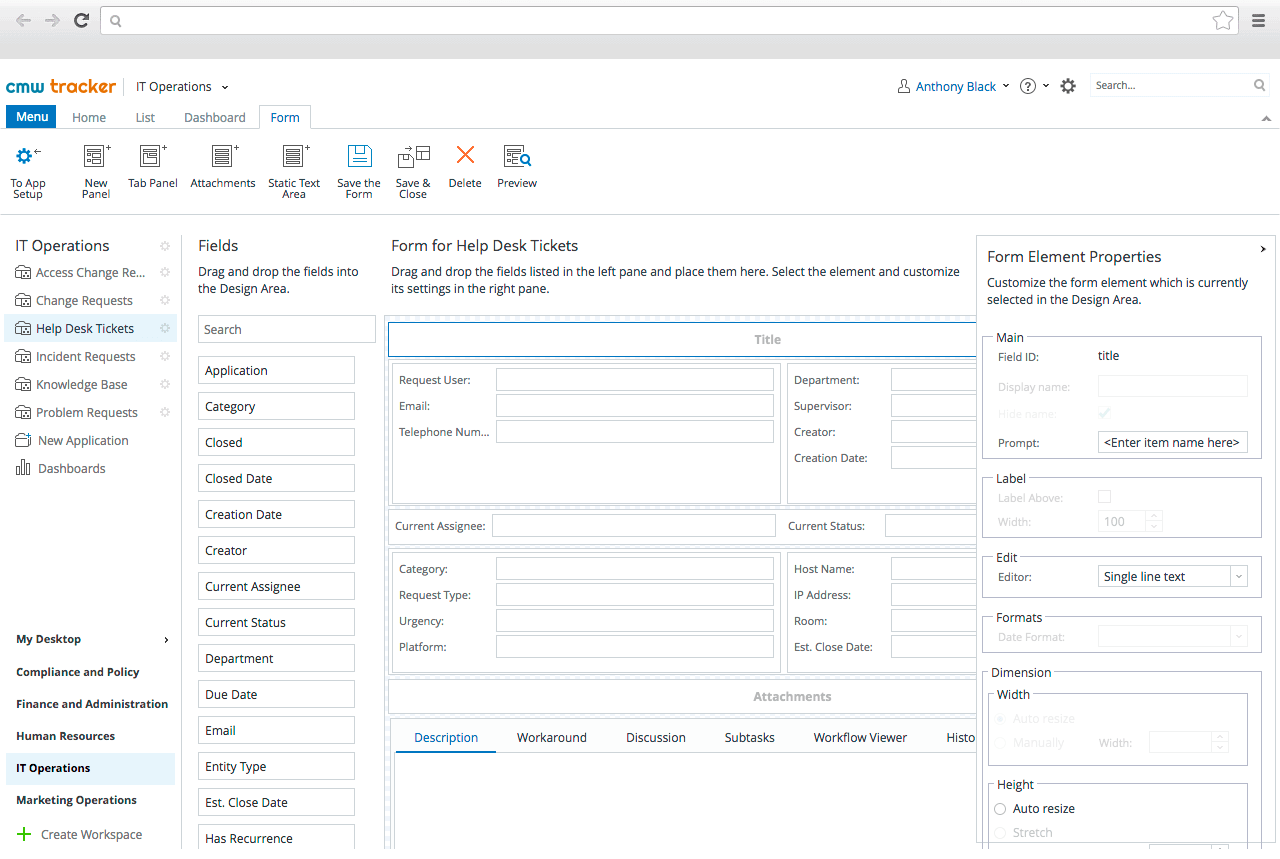The height and width of the screenshot is (859, 1280).
Task: Save the Form using the disk icon
Action: (x=359, y=156)
